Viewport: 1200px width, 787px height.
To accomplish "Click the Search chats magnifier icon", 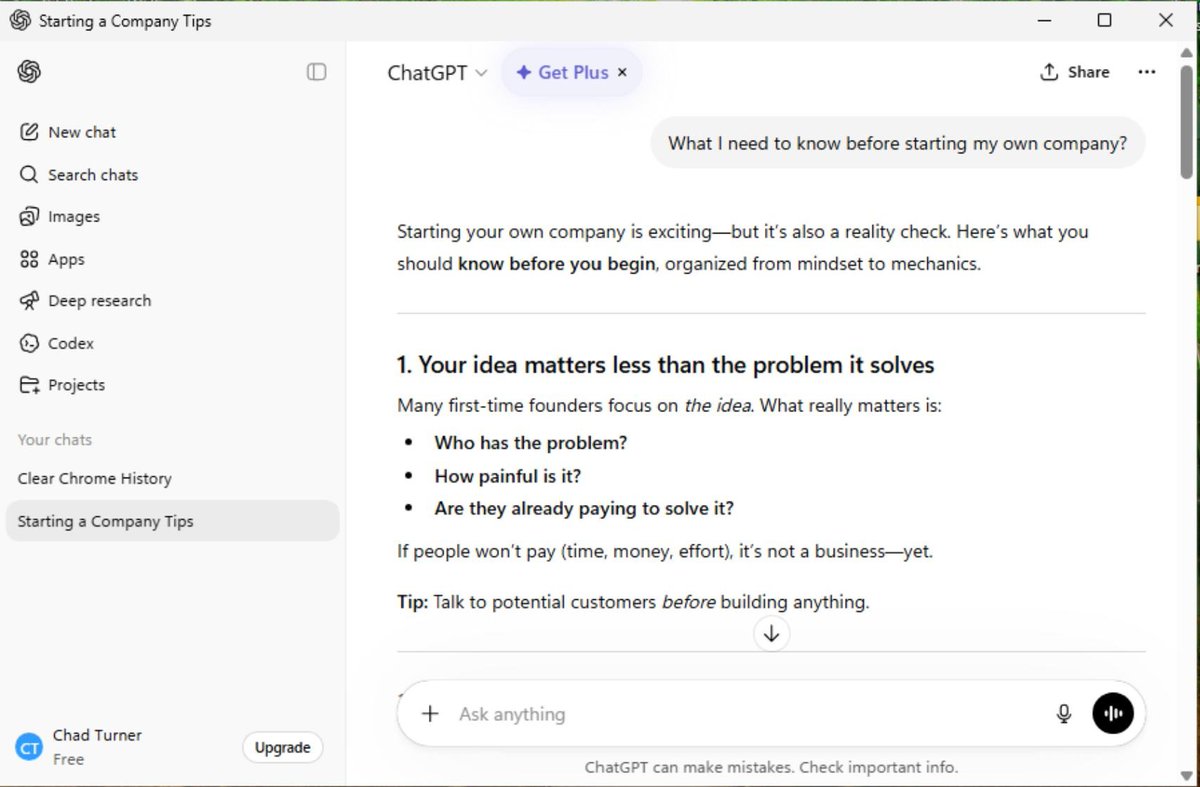I will click(29, 175).
